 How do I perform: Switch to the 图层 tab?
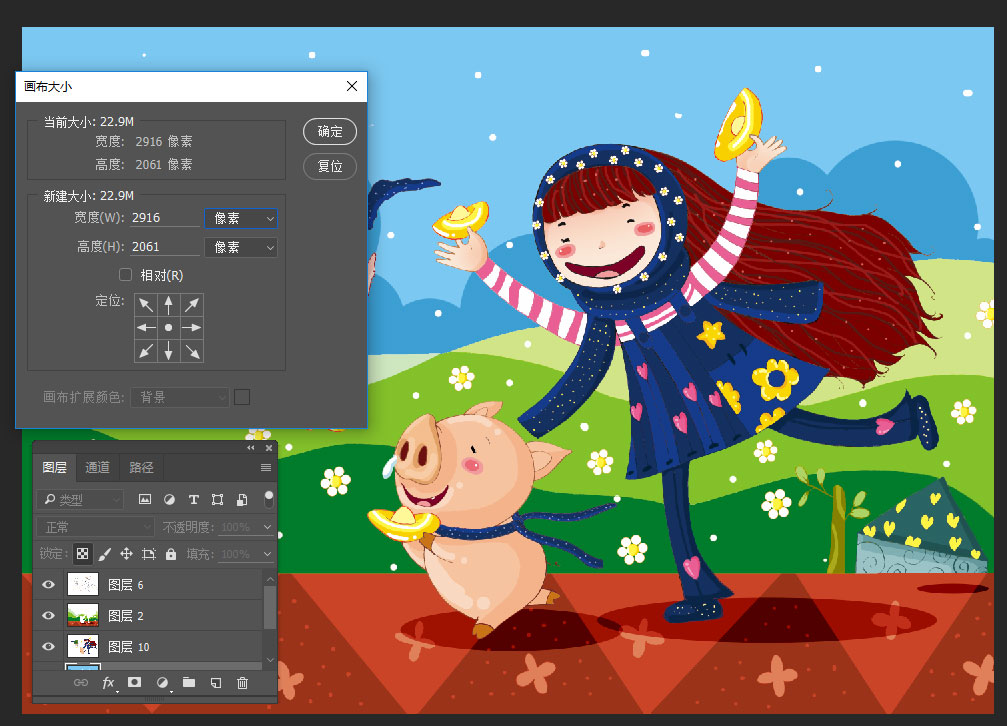point(55,468)
